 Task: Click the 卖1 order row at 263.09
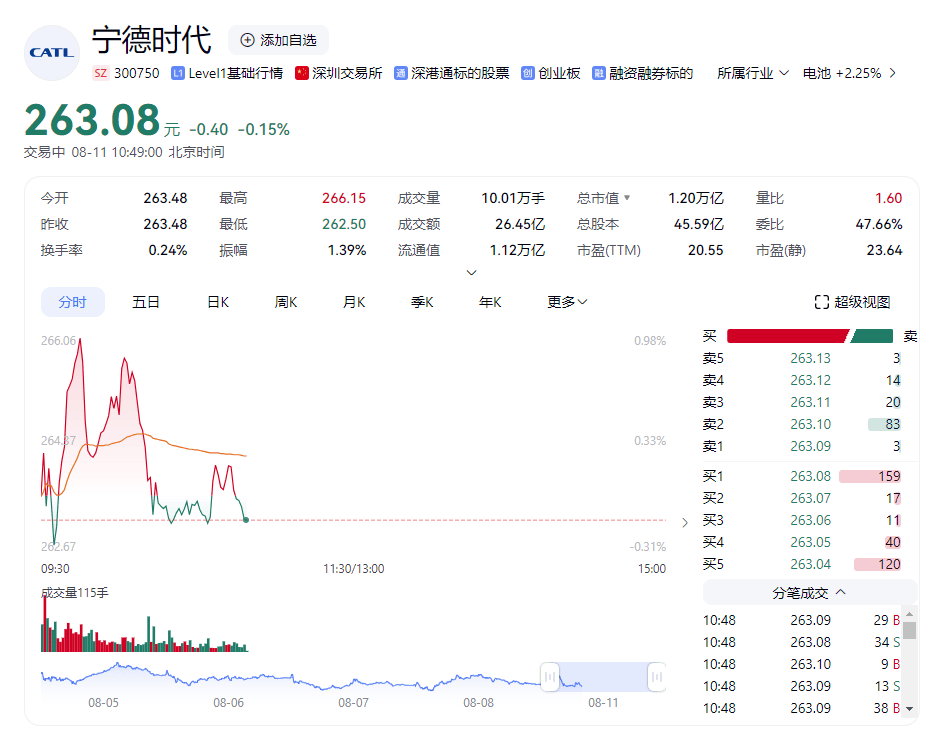click(802, 446)
